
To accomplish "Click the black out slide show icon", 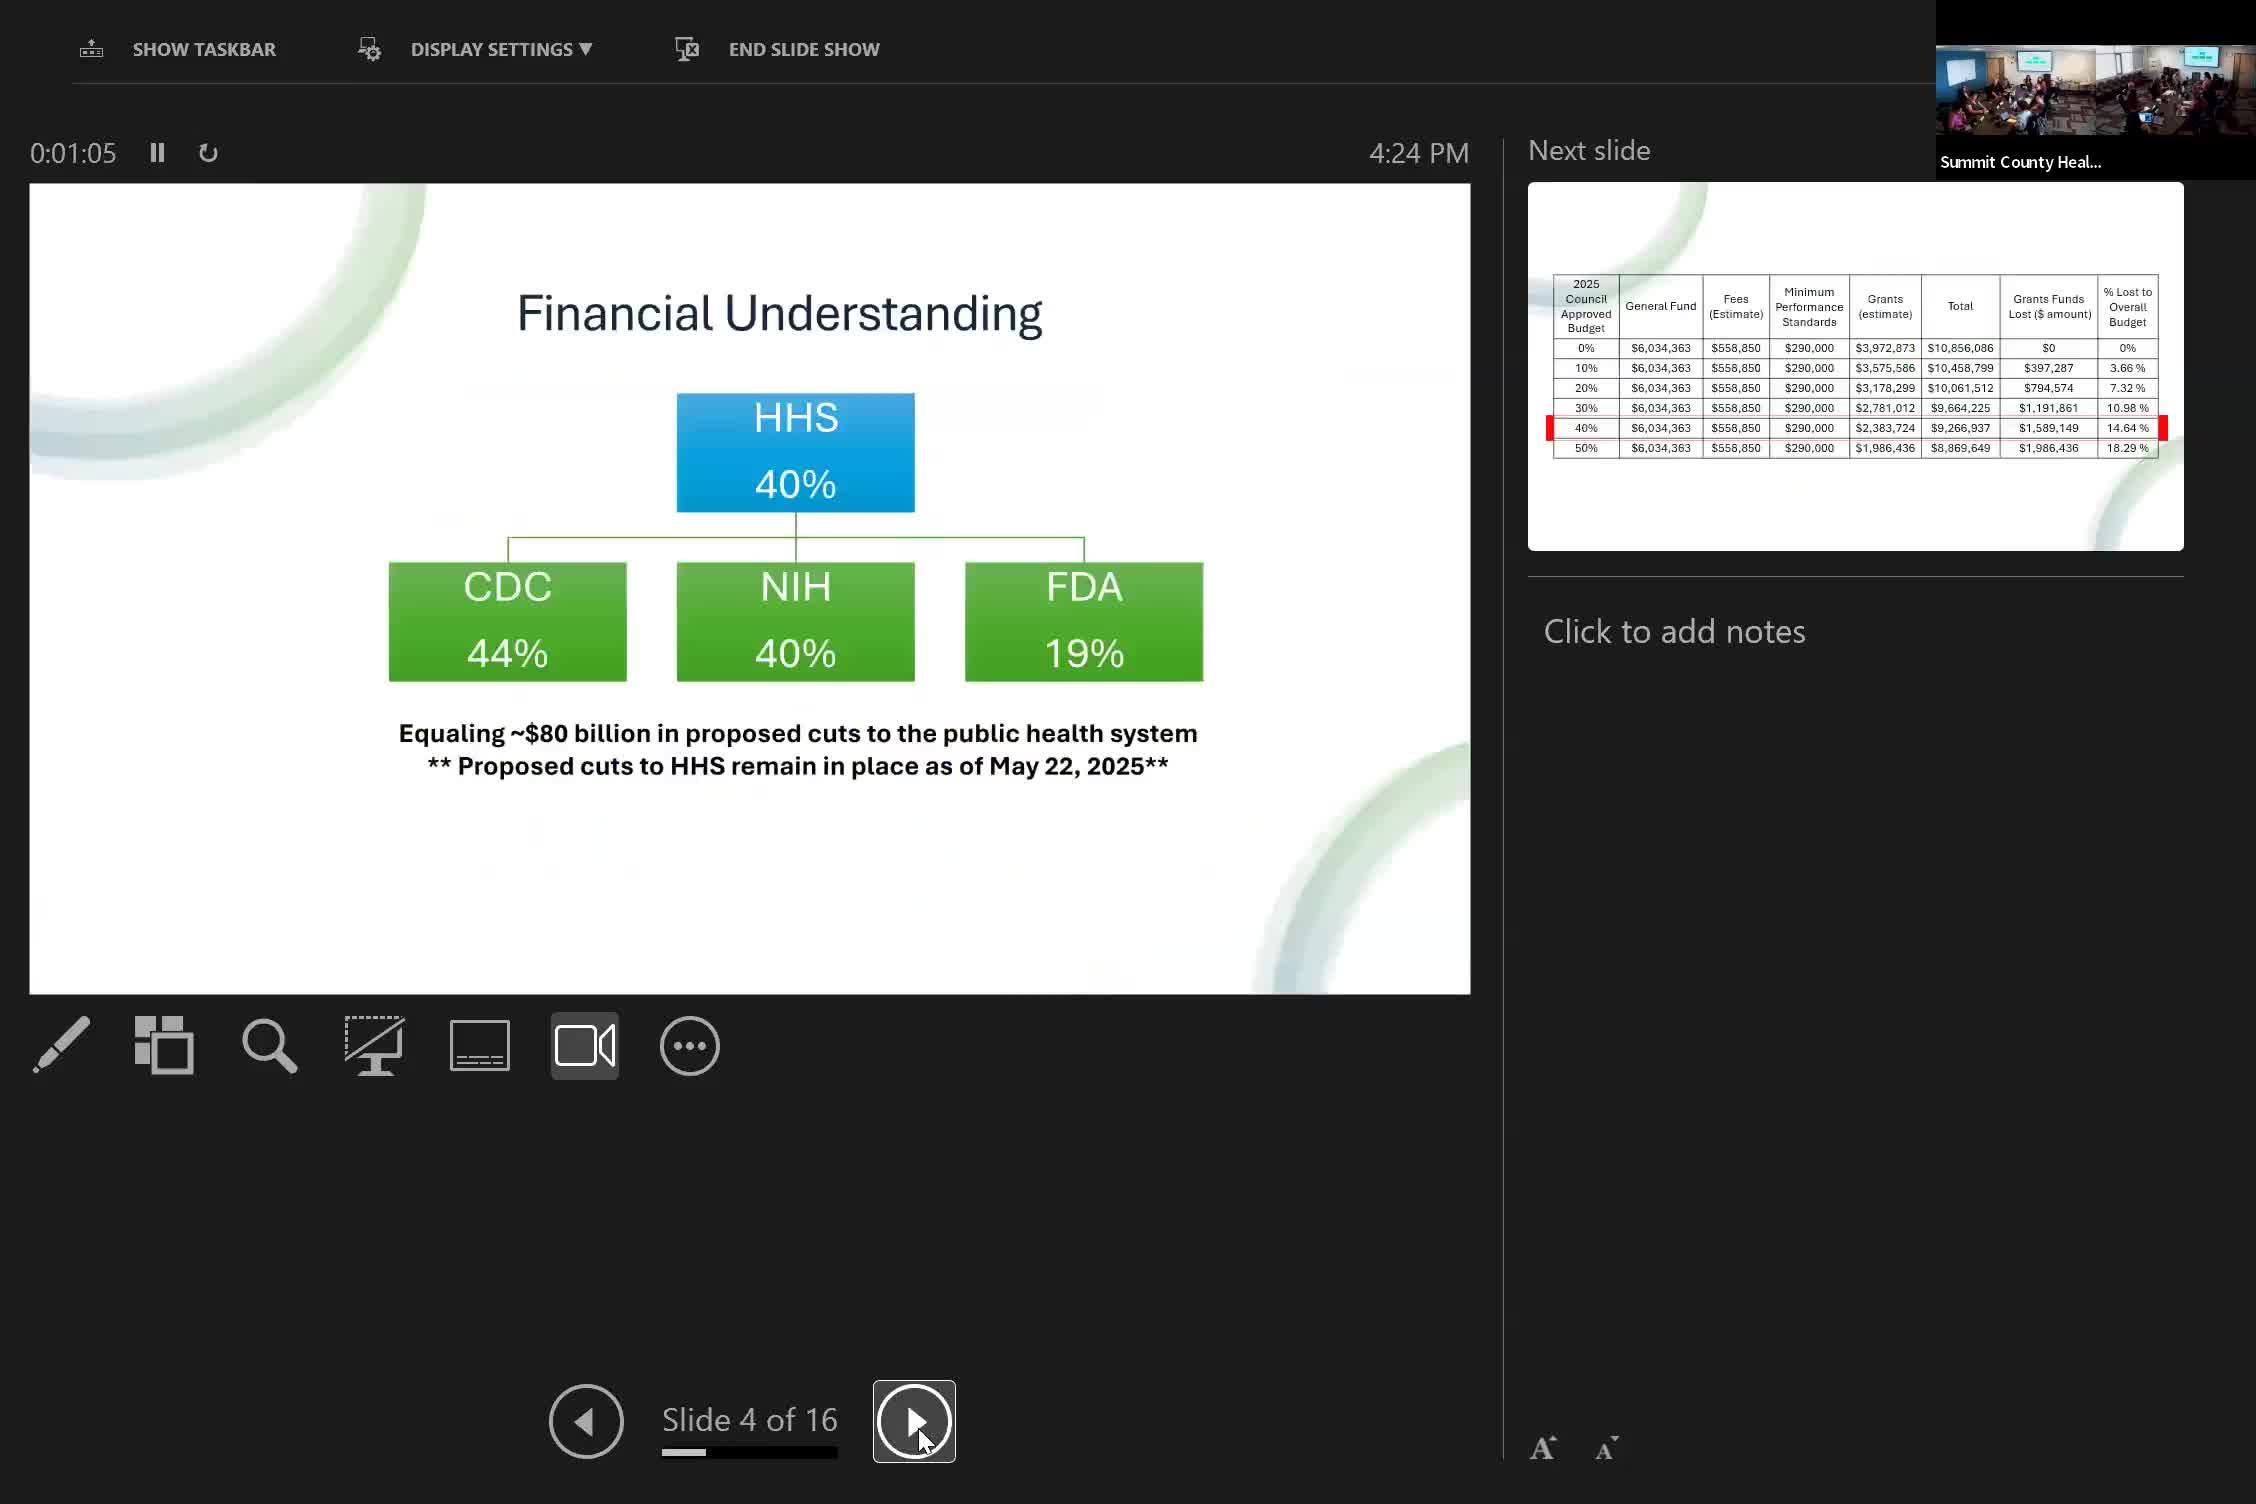I will [x=374, y=1046].
